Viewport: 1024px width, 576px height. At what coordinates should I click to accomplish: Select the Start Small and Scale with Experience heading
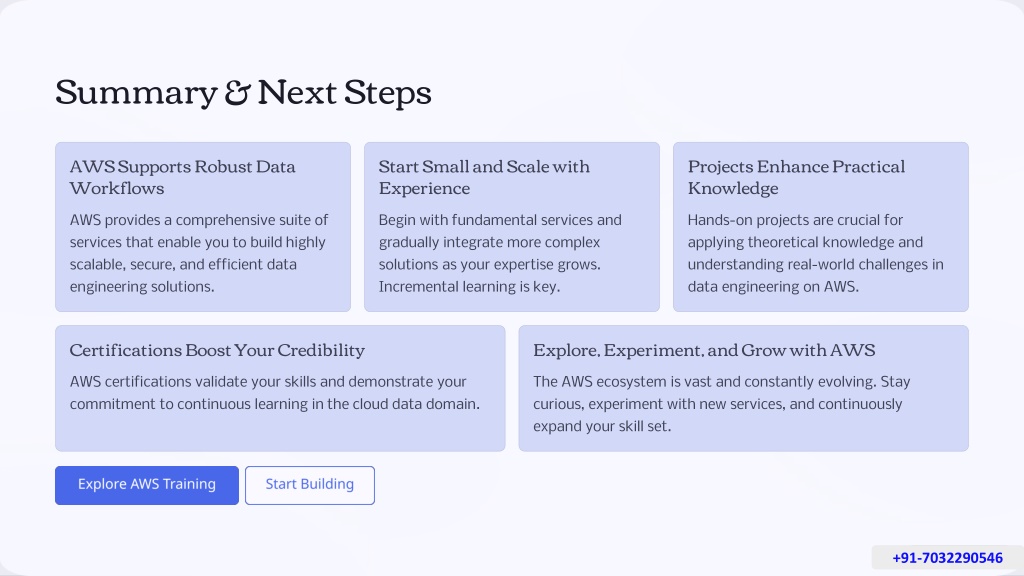484,177
